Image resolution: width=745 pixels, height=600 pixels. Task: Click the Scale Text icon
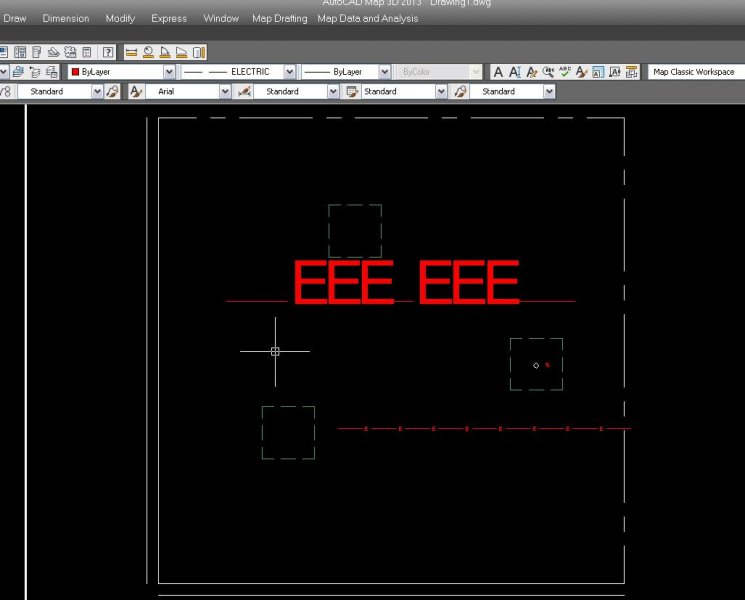point(598,72)
